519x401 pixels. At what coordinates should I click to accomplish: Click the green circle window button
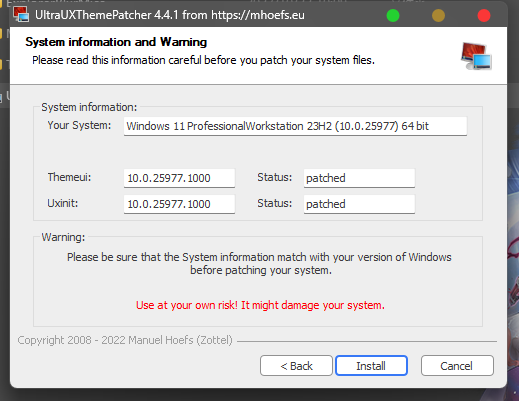(x=393, y=16)
